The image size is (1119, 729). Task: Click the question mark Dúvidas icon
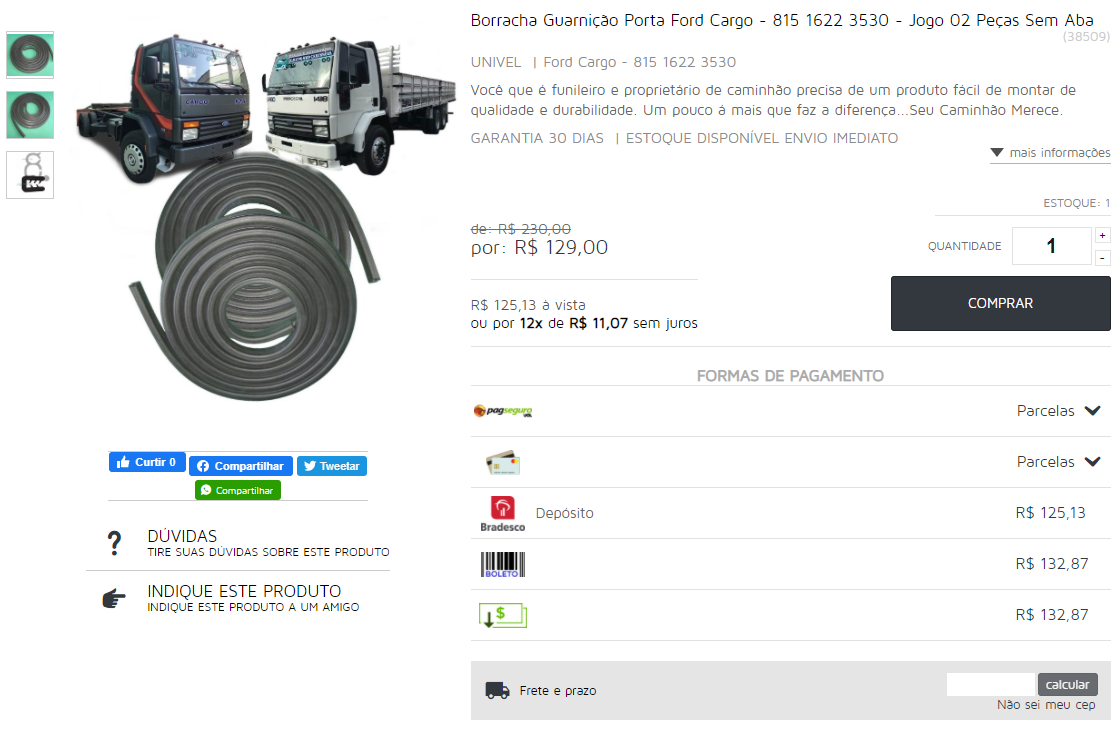[114, 543]
